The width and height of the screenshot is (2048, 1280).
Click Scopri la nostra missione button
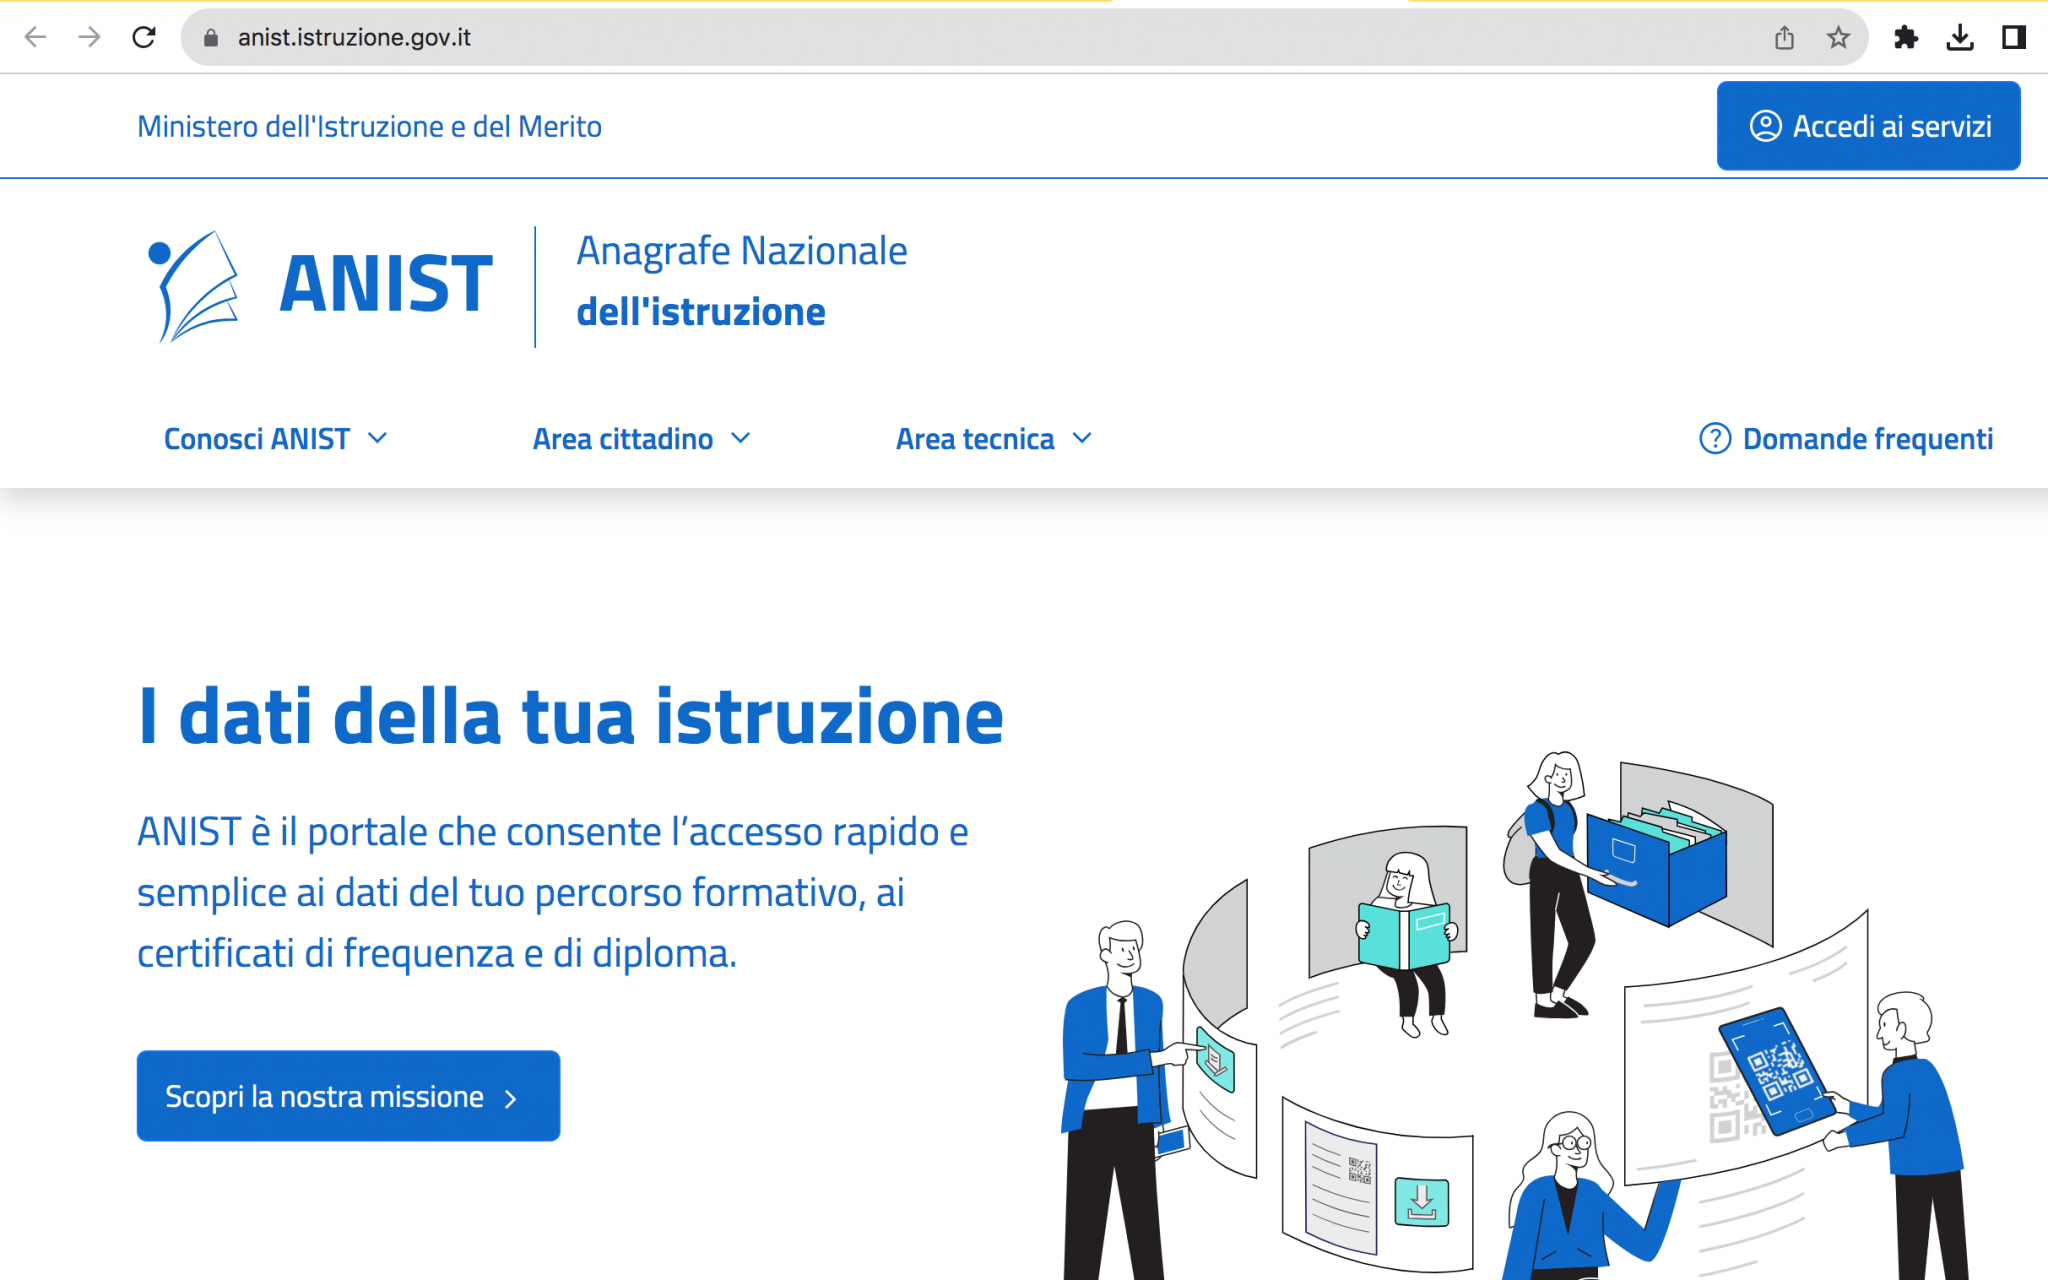click(348, 1096)
